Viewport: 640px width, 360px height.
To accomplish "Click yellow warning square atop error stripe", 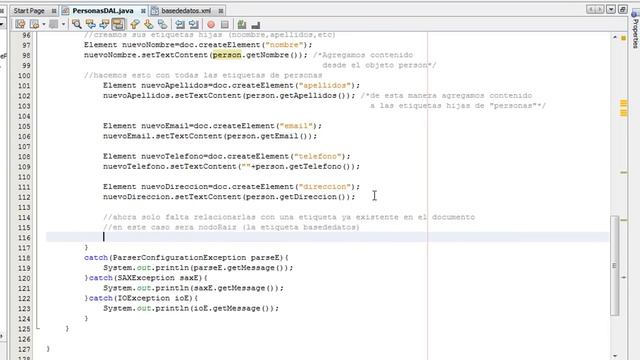I will (623, 38).
